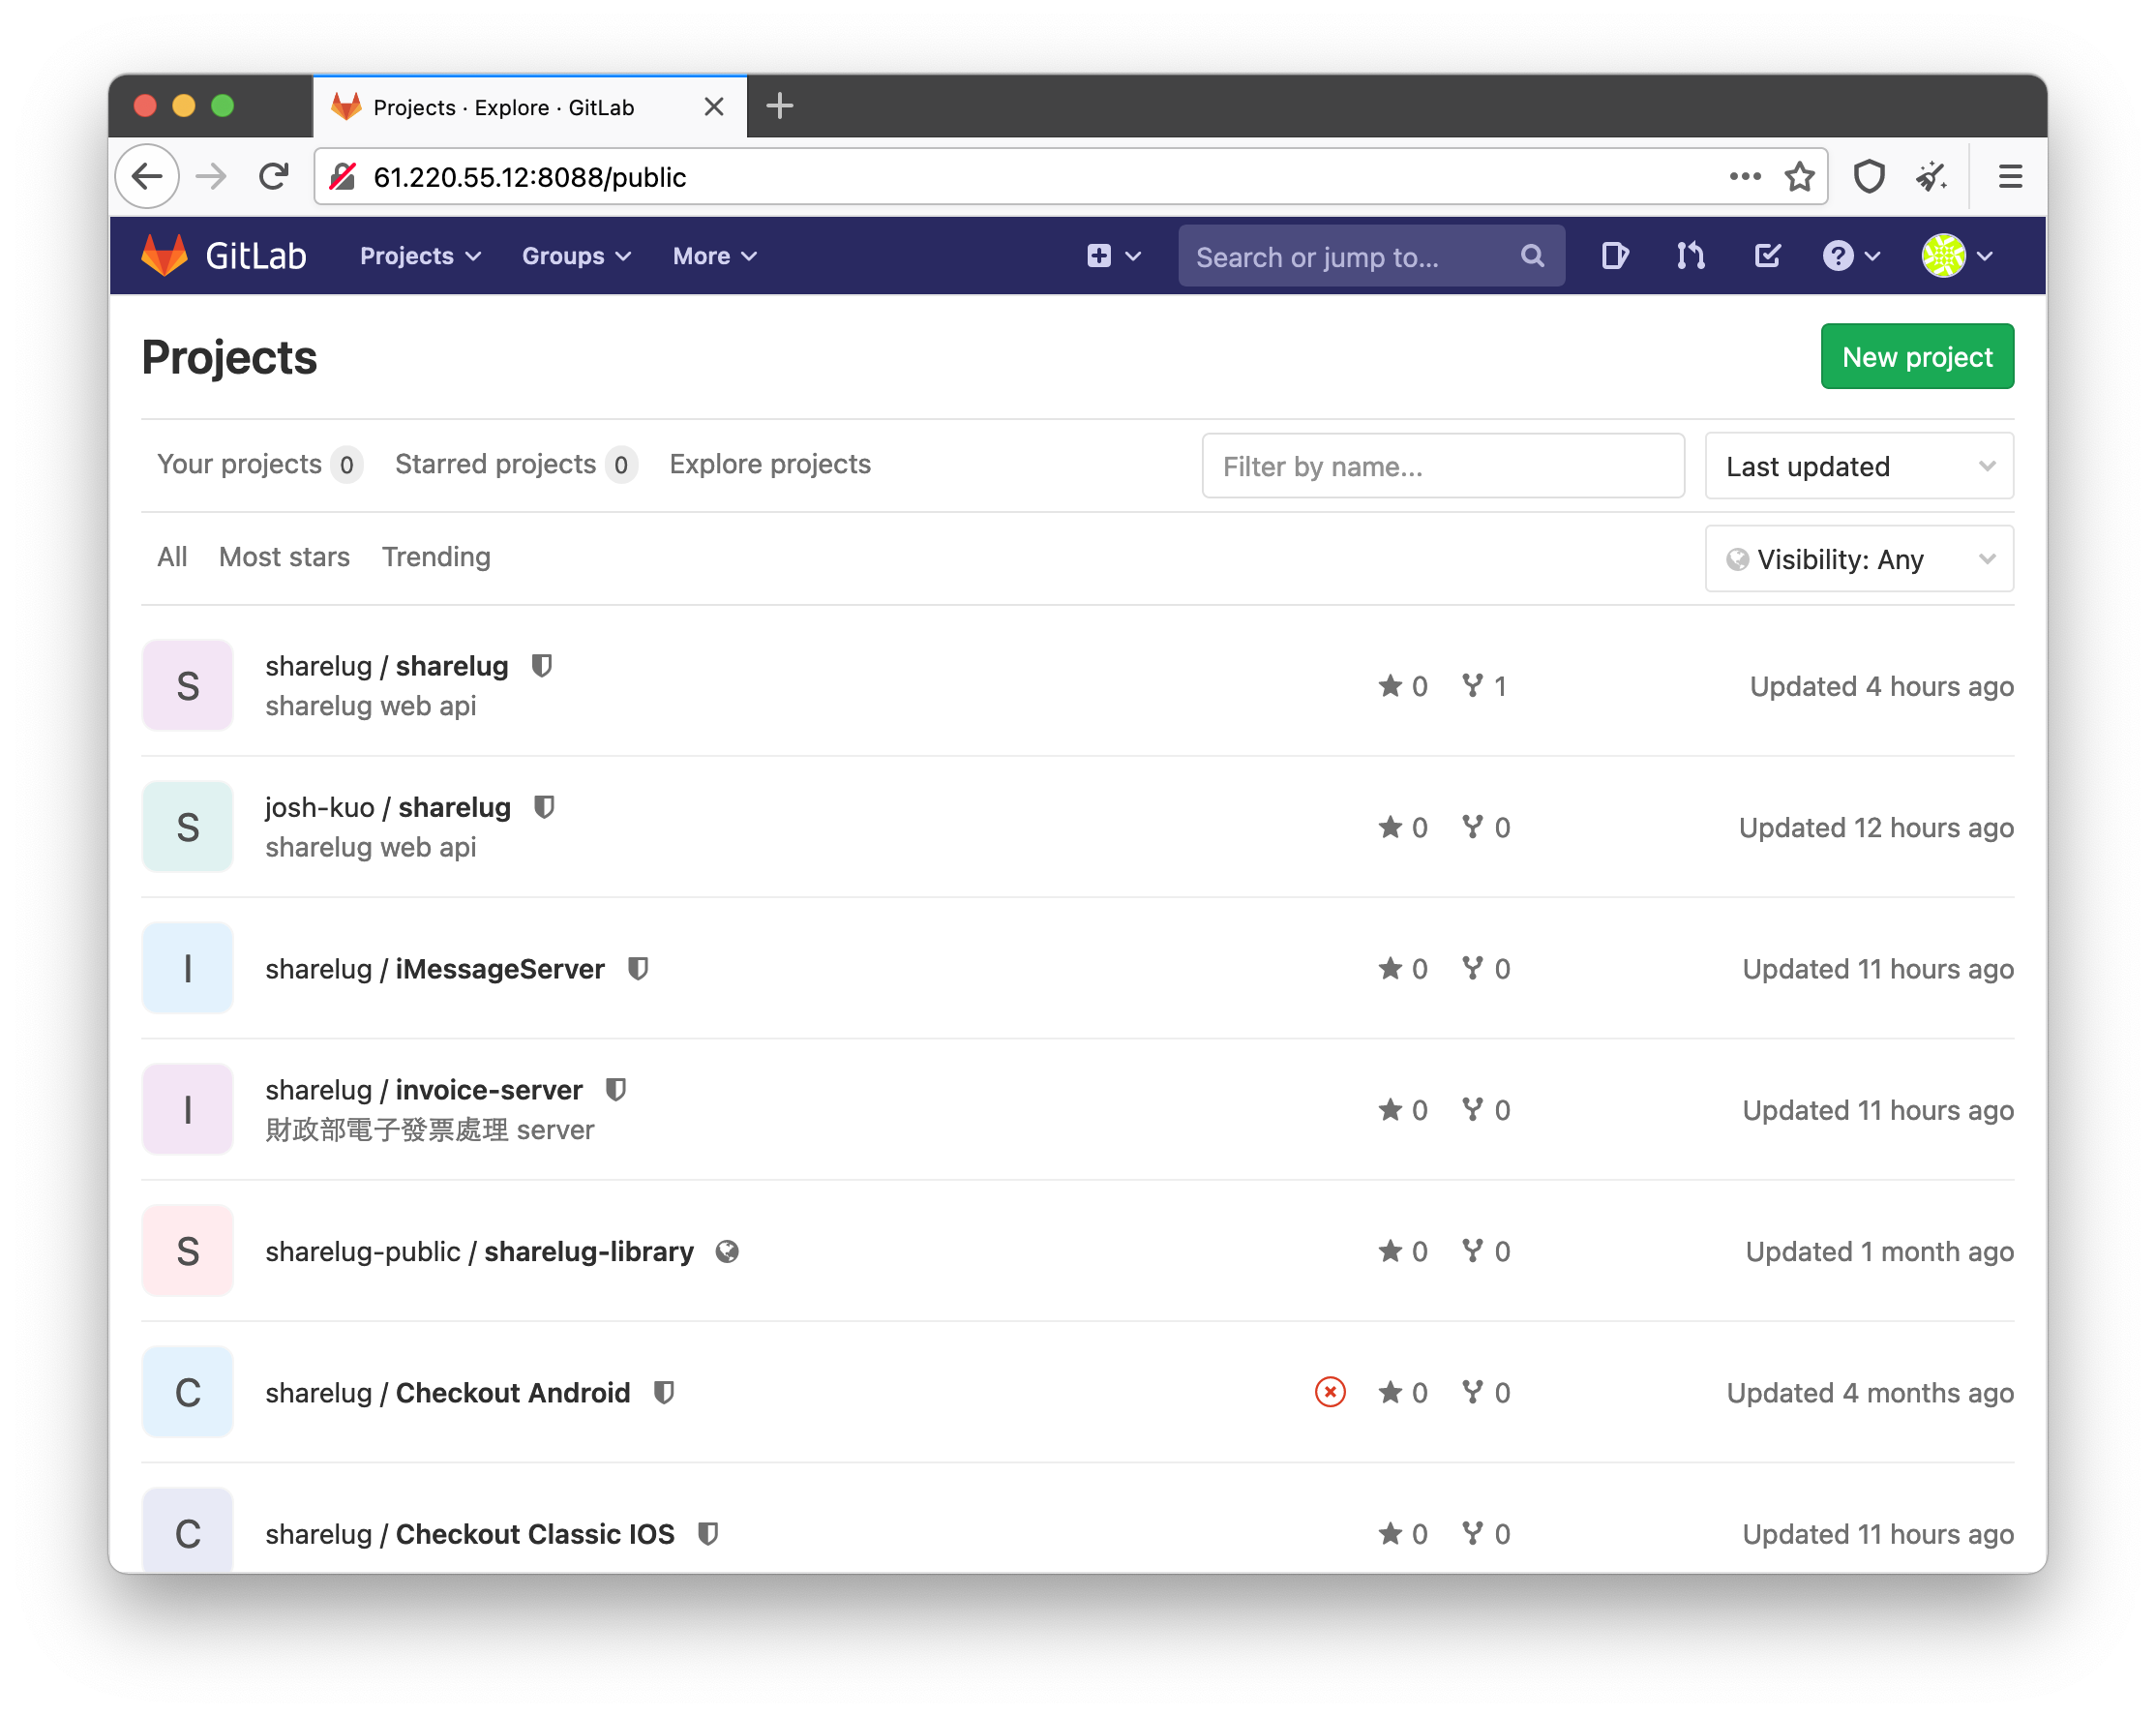
Task: Click star count on sharelug / sharelug row
Action: pyautogui.click(x=1402, y=686)
